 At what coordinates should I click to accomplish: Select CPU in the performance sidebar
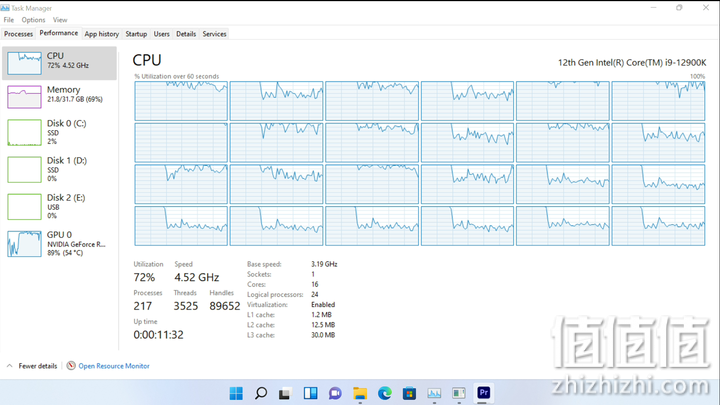coord(60,63)
